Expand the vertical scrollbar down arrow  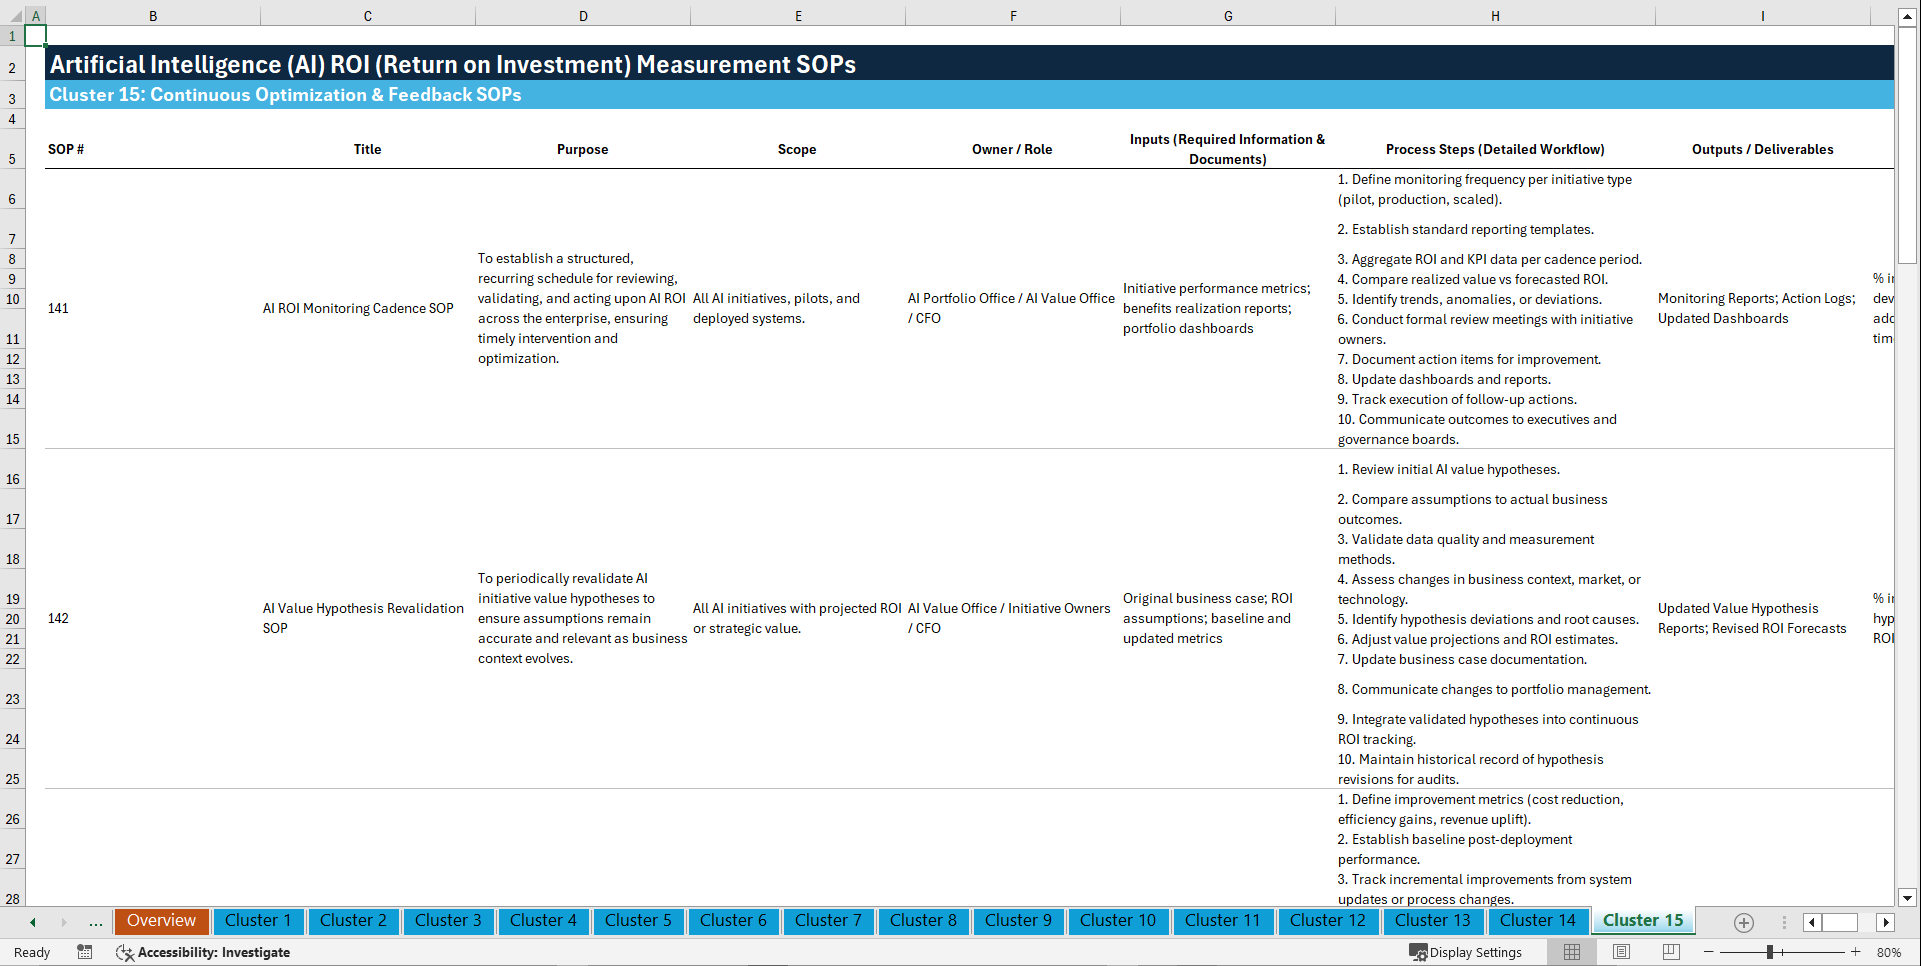1908,898
